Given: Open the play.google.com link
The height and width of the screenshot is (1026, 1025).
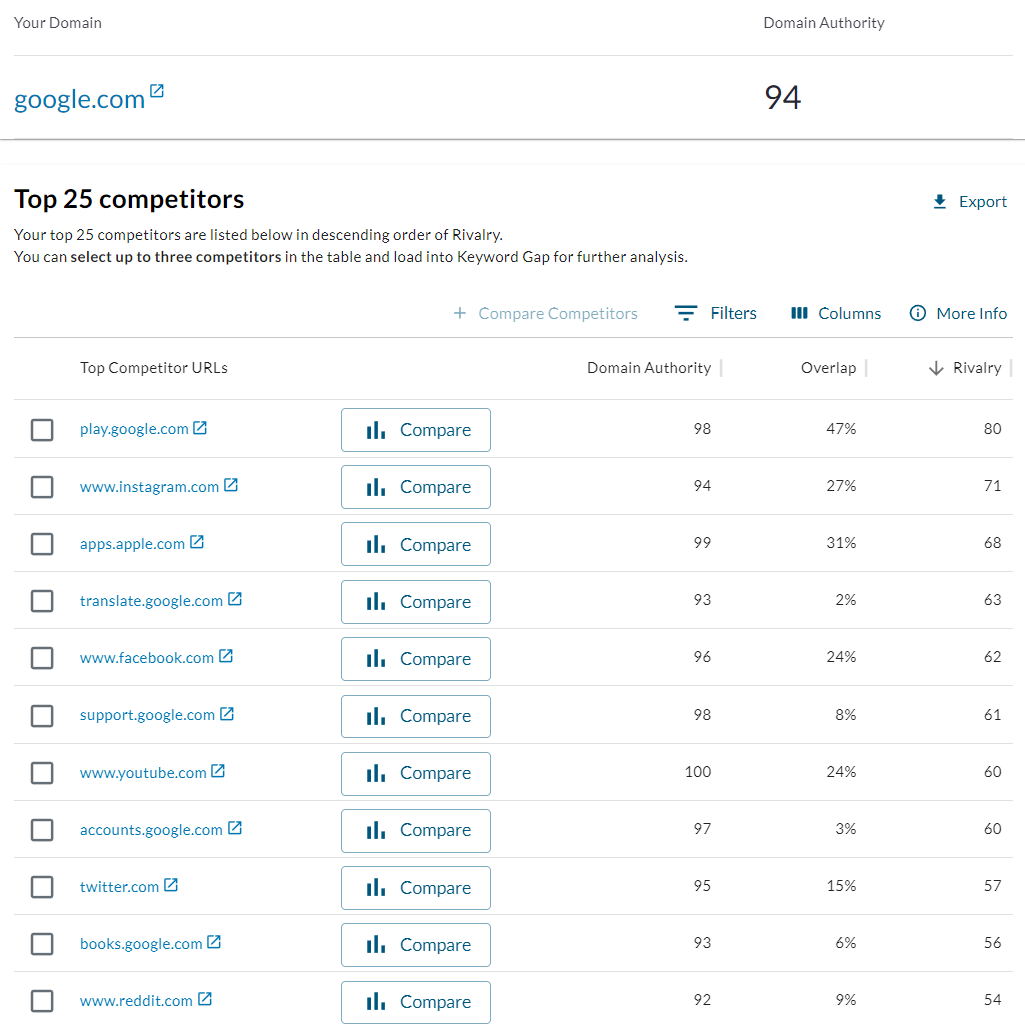Looking at the screenshot, I should pos(134,429).
